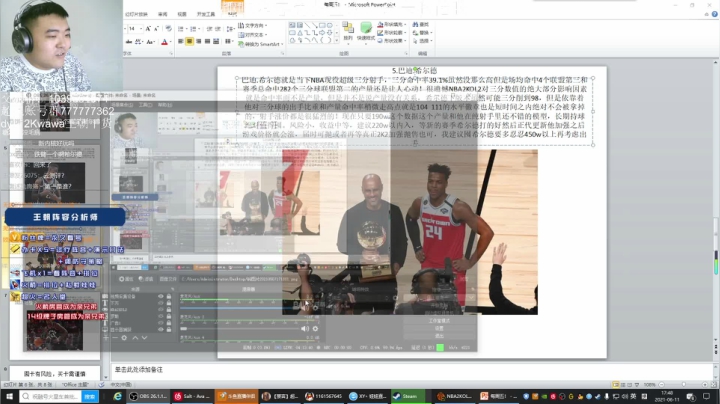Mute the OBS mixer speaker icon
This screenshot has height=404, width=720.
304,329
